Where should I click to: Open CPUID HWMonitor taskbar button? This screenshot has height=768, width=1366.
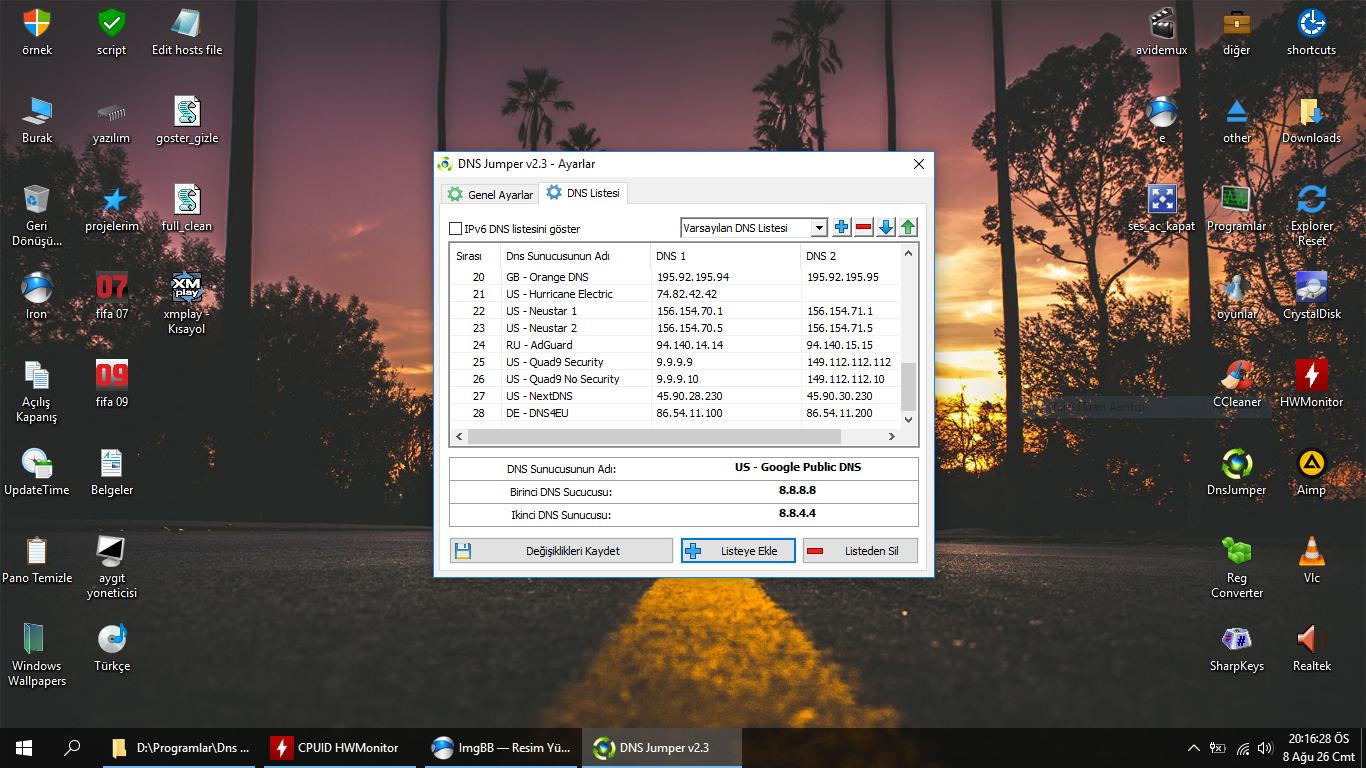pyautogui.click(x=341, y=748)
